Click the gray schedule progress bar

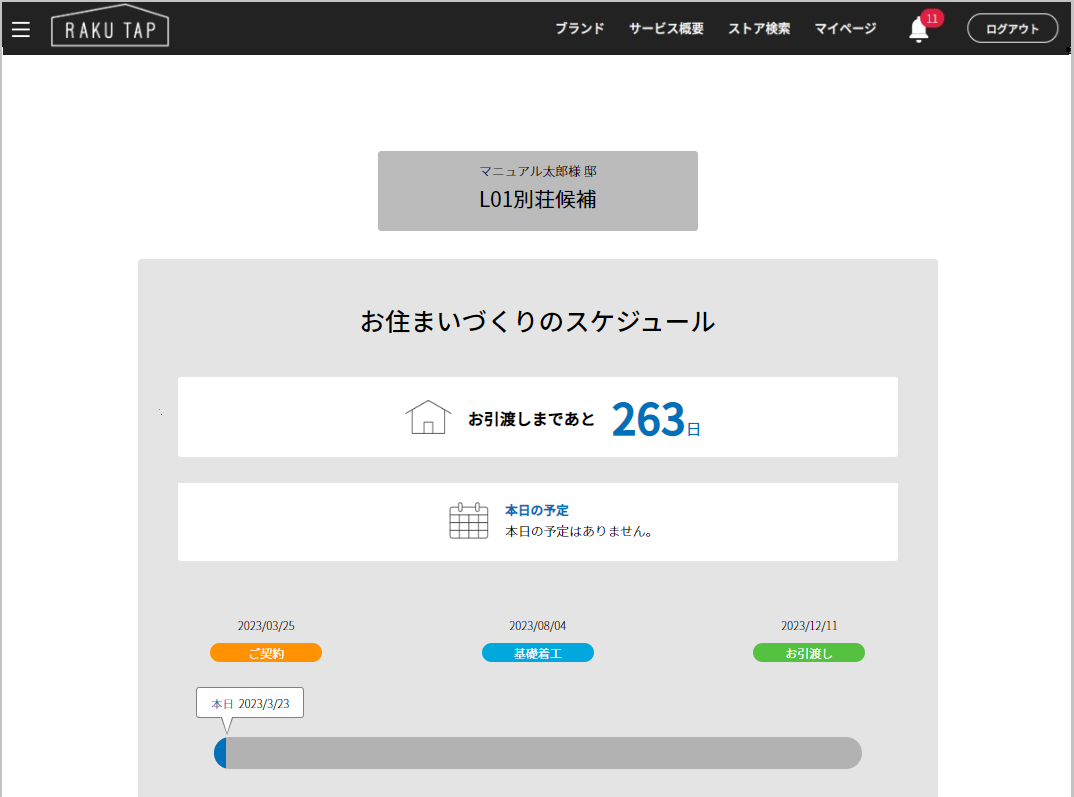pyautogui.click(x=540, y=753)
